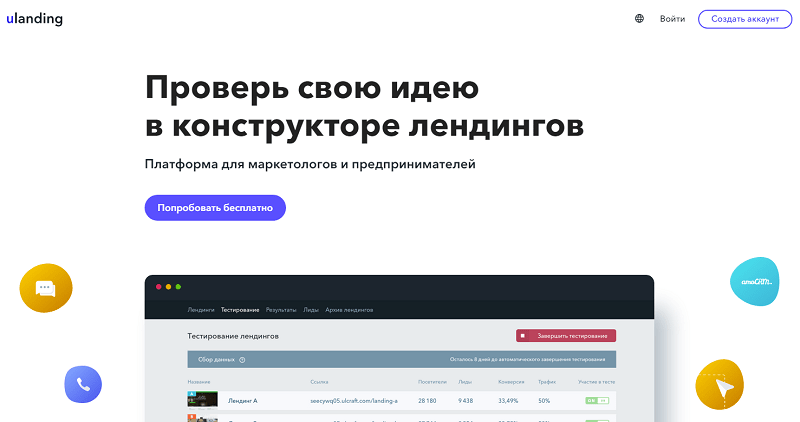
Task: Open the seecywq05.ulcraft.com/landing-a link
Action: pos(354,401)
